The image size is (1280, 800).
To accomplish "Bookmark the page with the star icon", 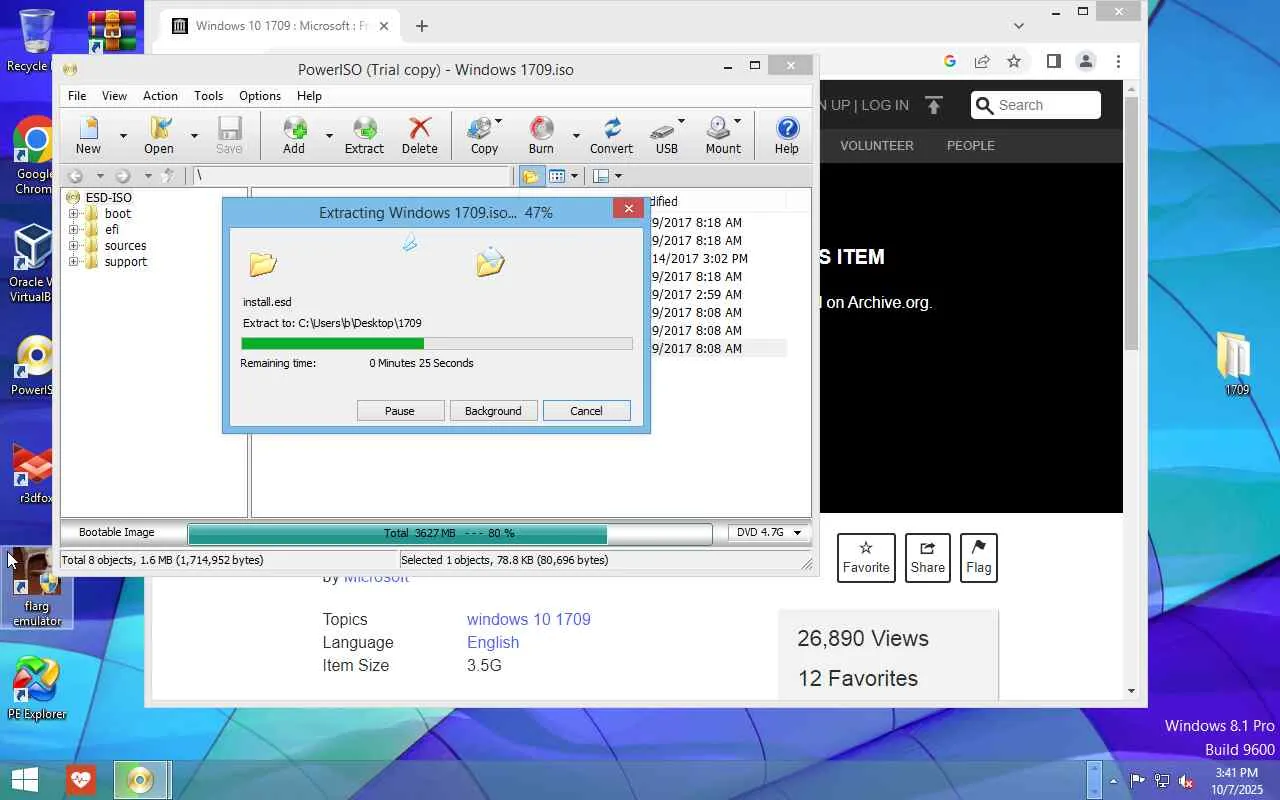I will click(1014, 61).
